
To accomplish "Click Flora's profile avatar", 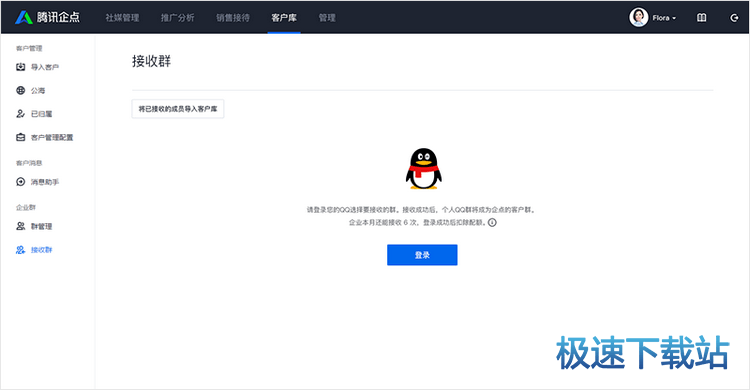I will coord(639,17).
